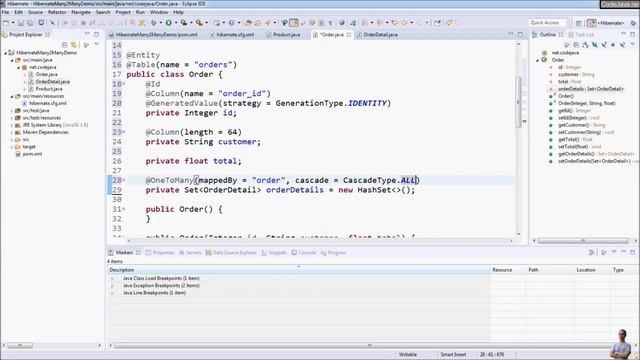Open the Navigate menu
This screenshot has width=640, height=360.
tap(81, 12)
